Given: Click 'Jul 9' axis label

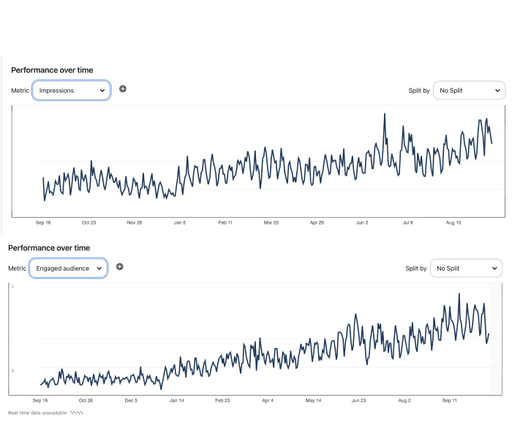Looking at the screenshot, I should pyautogui.click(x=408, y=222).
